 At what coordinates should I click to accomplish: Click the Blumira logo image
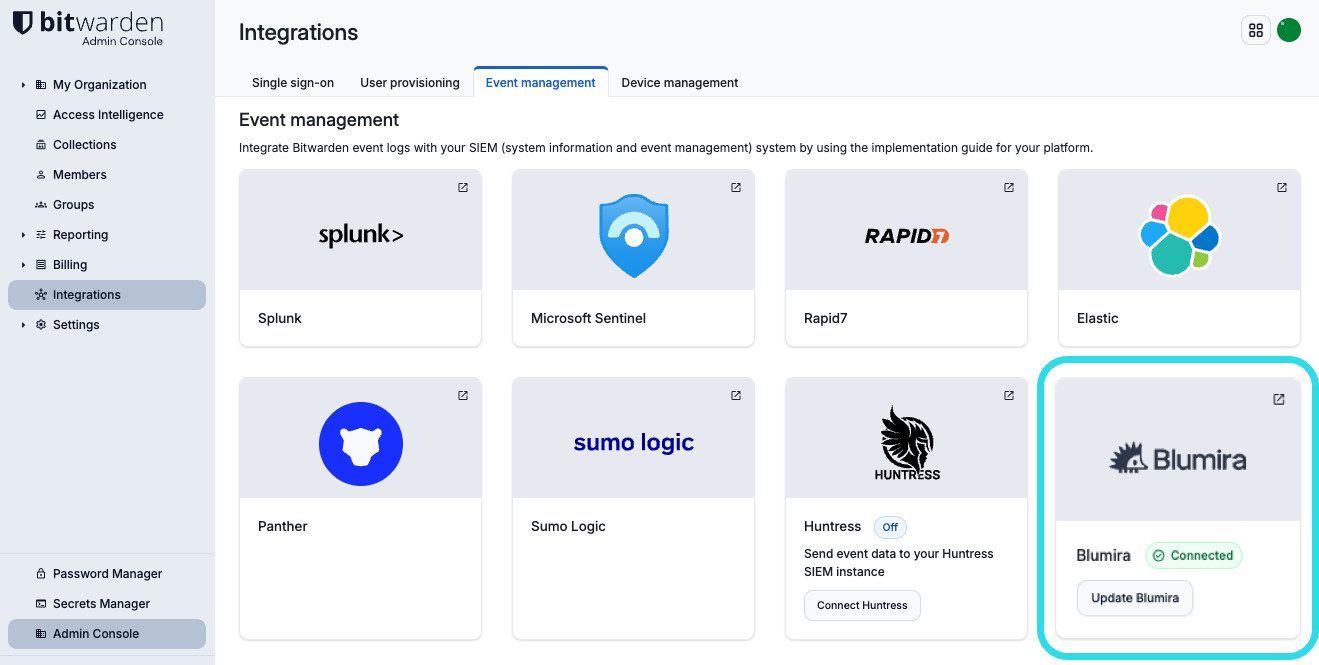pos(1178,459)
